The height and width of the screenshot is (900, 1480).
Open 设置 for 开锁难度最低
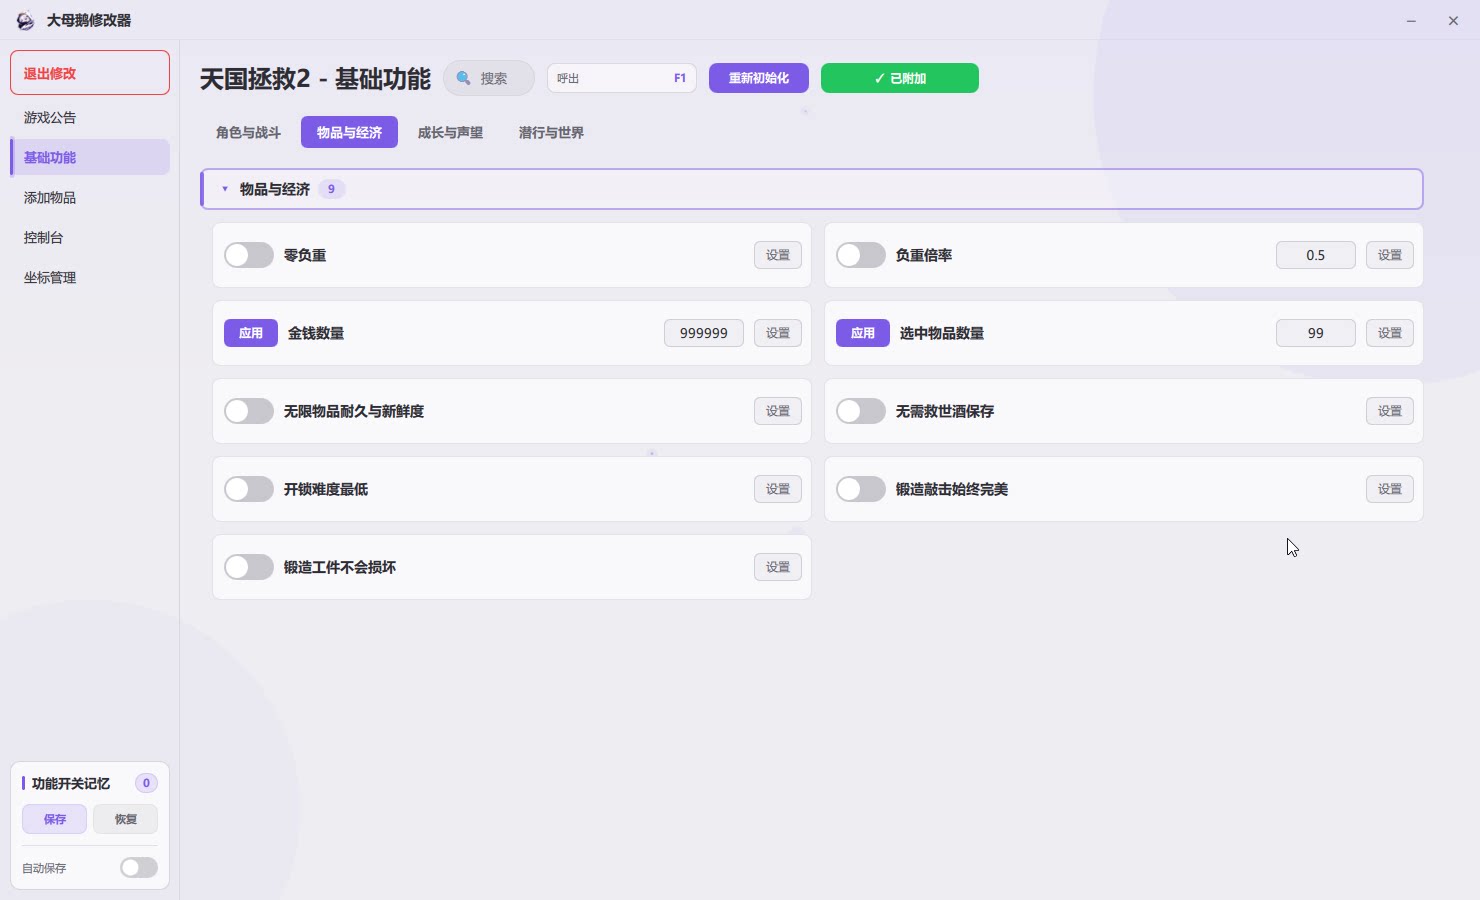(778, 489)
